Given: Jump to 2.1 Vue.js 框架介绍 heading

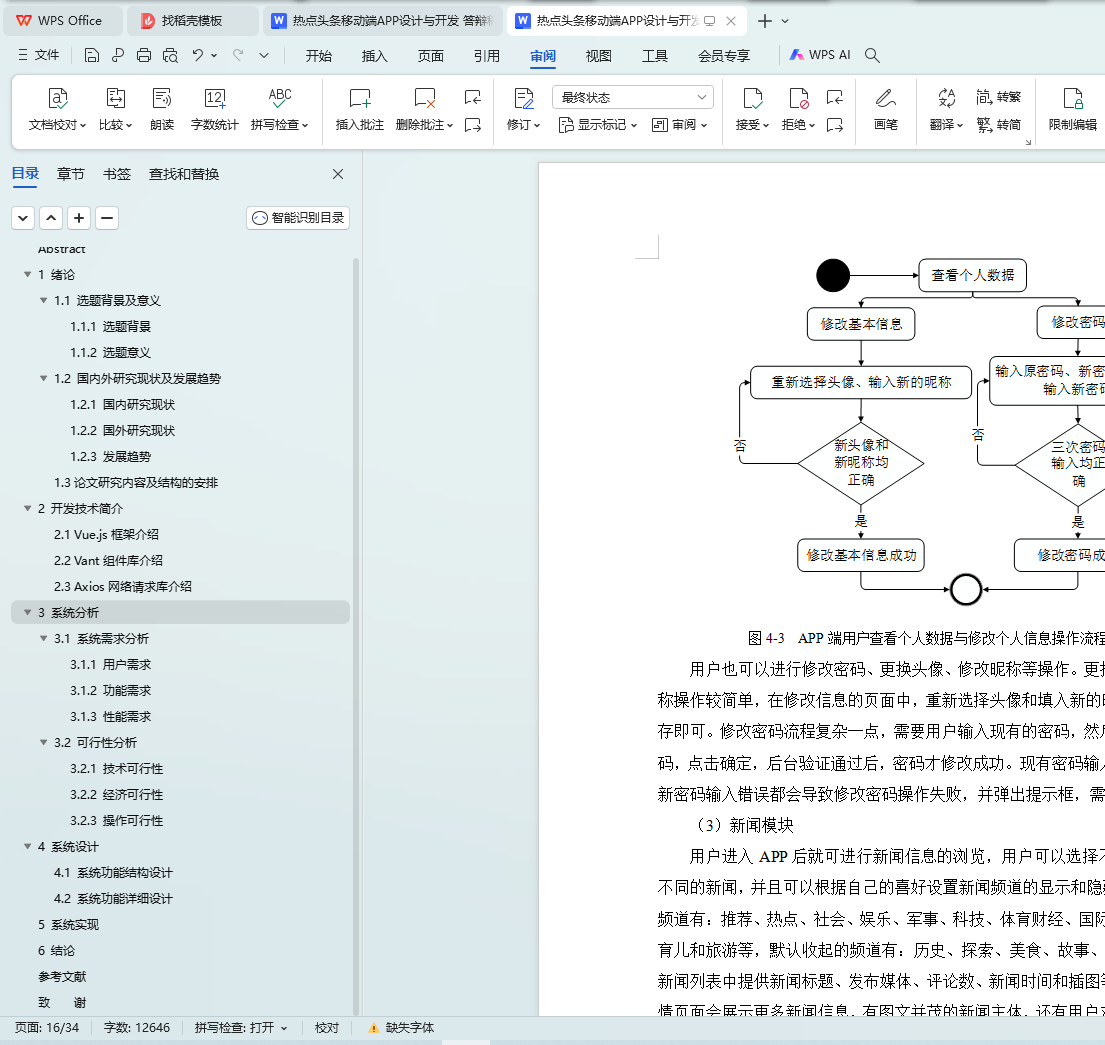Looking at the screenshot, I should [106, 534].
